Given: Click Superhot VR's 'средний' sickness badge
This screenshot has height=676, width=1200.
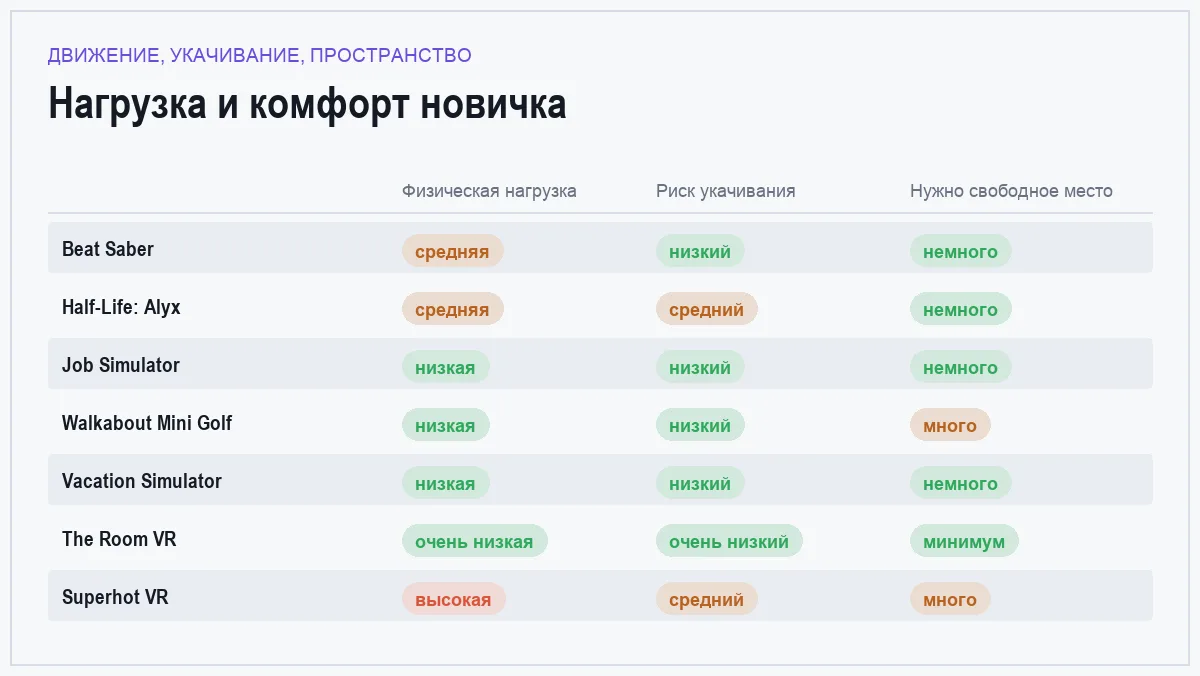Looking at the screenshot, I should 707,599.
